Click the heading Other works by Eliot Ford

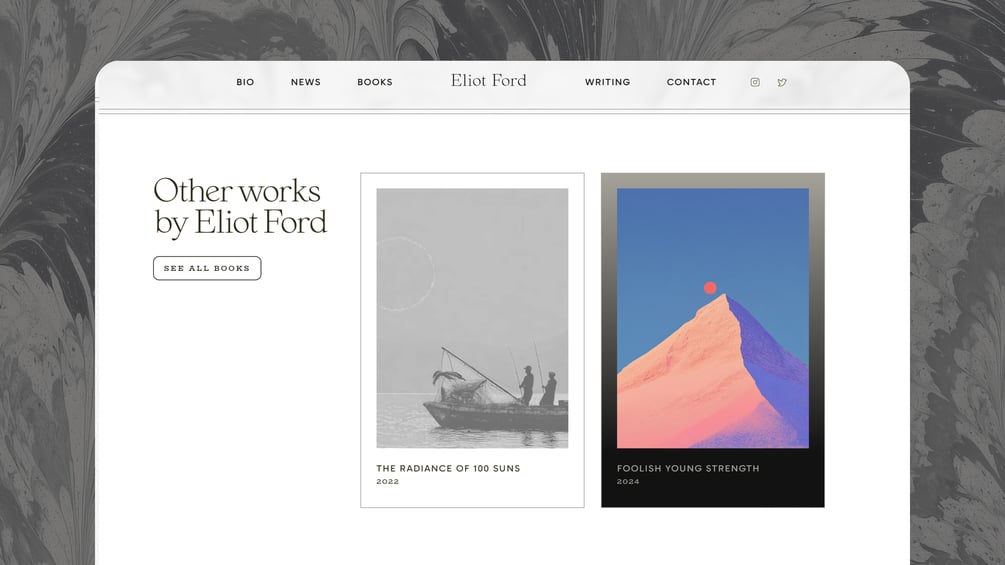(240, 207)
